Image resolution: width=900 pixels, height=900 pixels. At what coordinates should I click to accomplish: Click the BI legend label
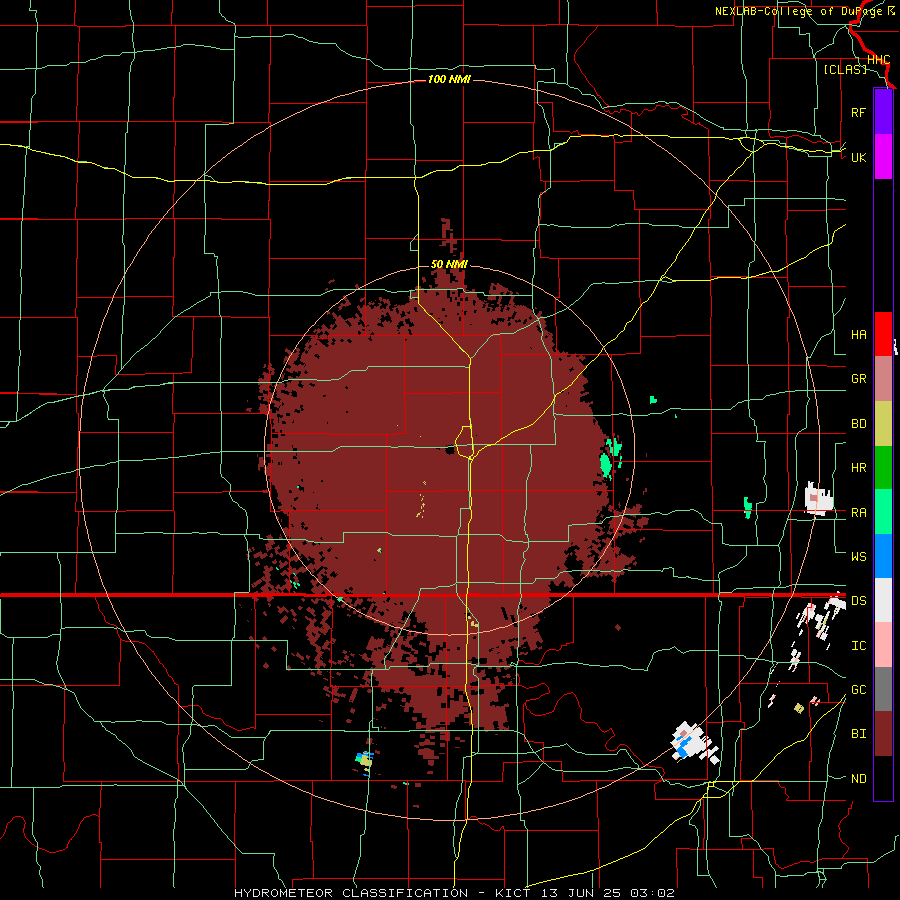click(858, 734)
